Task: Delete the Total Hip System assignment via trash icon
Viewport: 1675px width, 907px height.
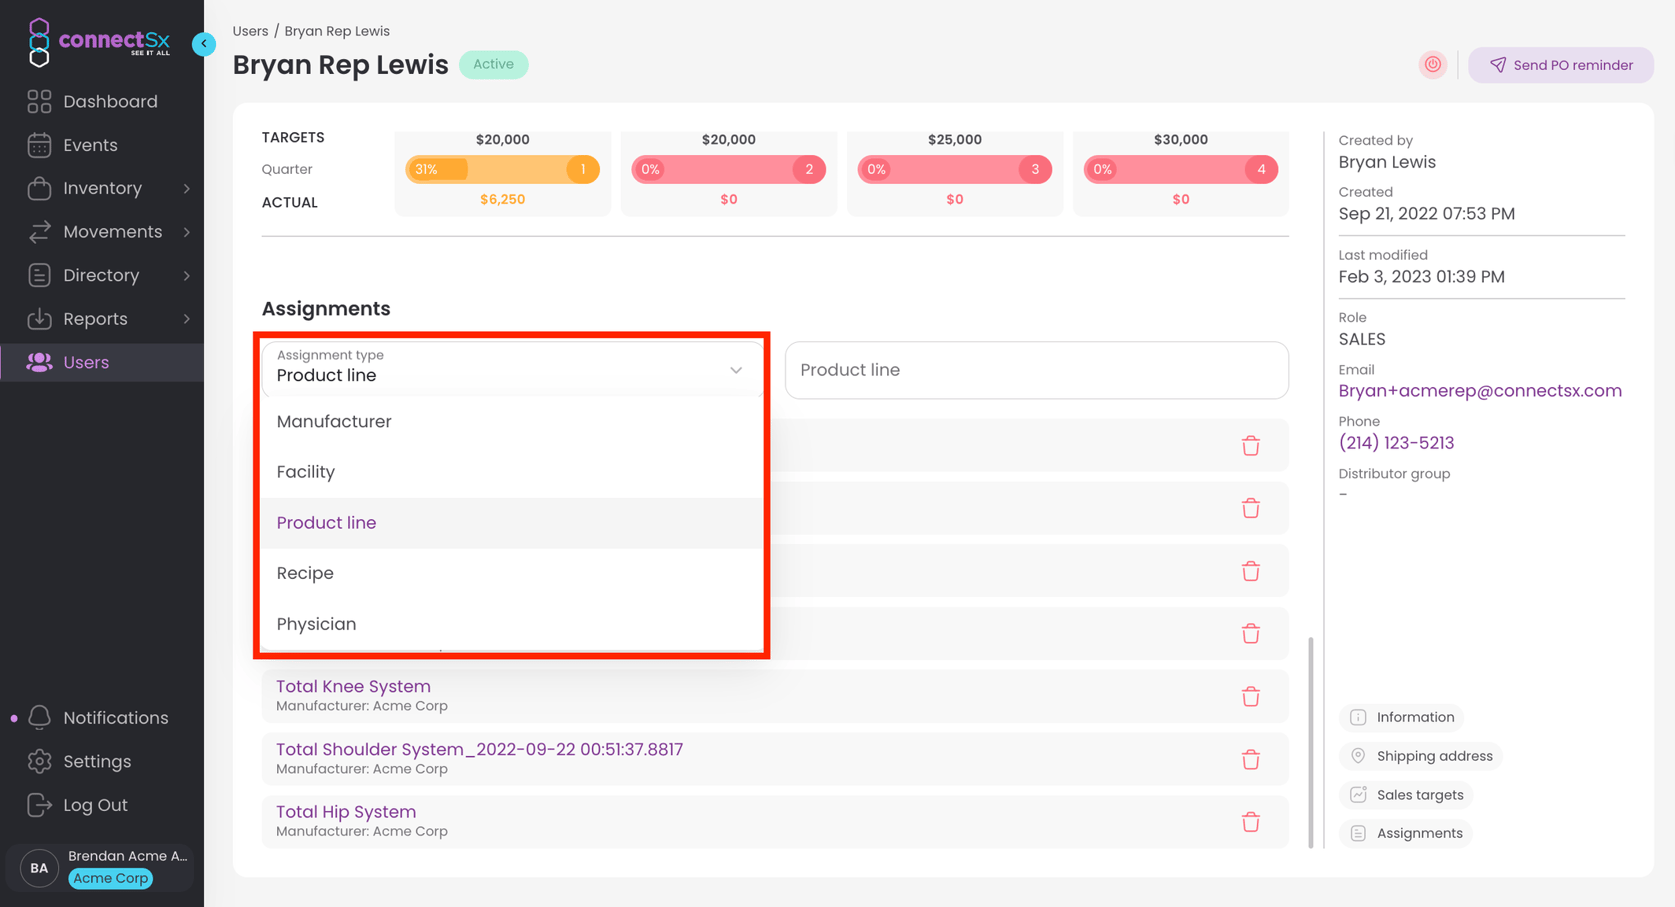Action: coord(1251,821)
